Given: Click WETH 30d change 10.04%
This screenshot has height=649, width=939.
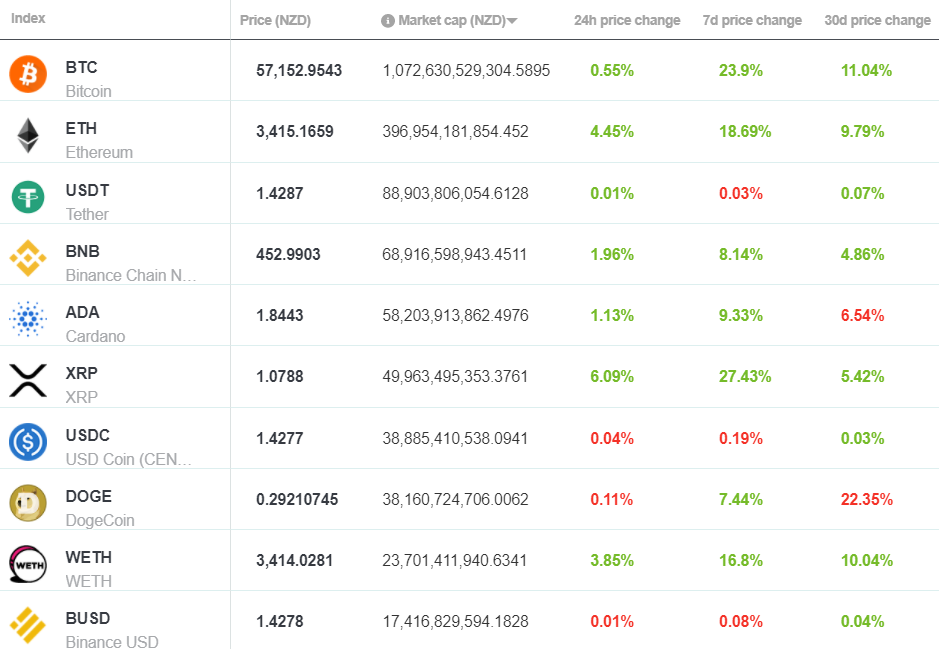Looking at the screenshot, I should 867,560.
